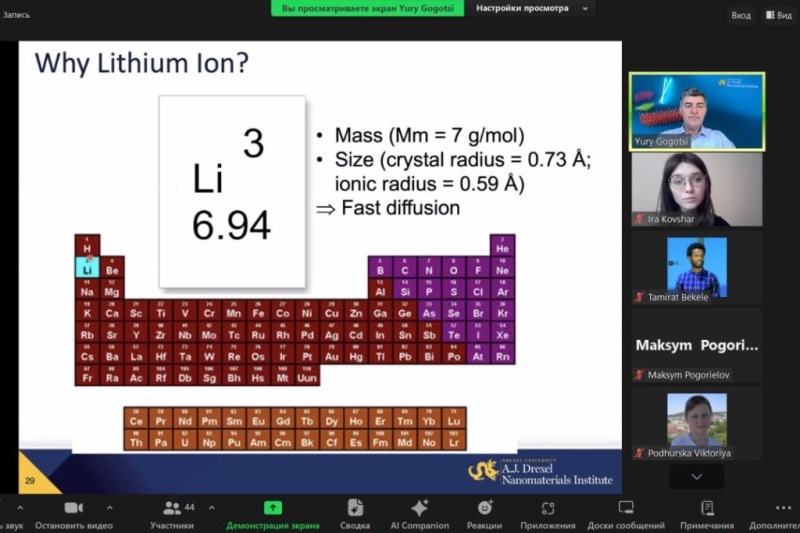
Task: Expand audio options arrow beside звук
Action: 20,508
